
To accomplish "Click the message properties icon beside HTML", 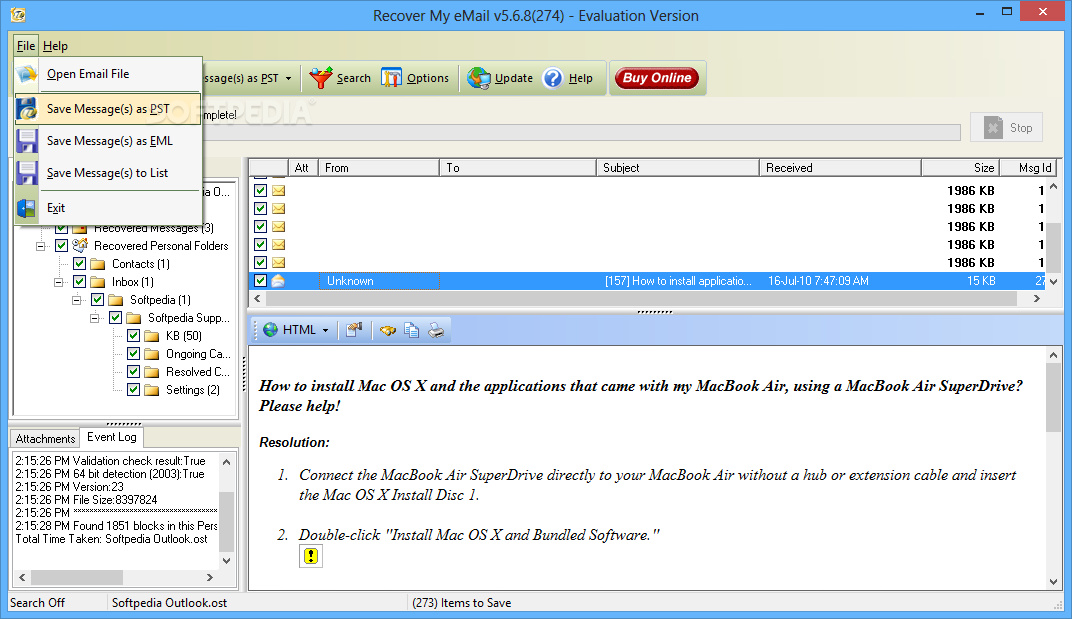I will click(x=354, y=330).
